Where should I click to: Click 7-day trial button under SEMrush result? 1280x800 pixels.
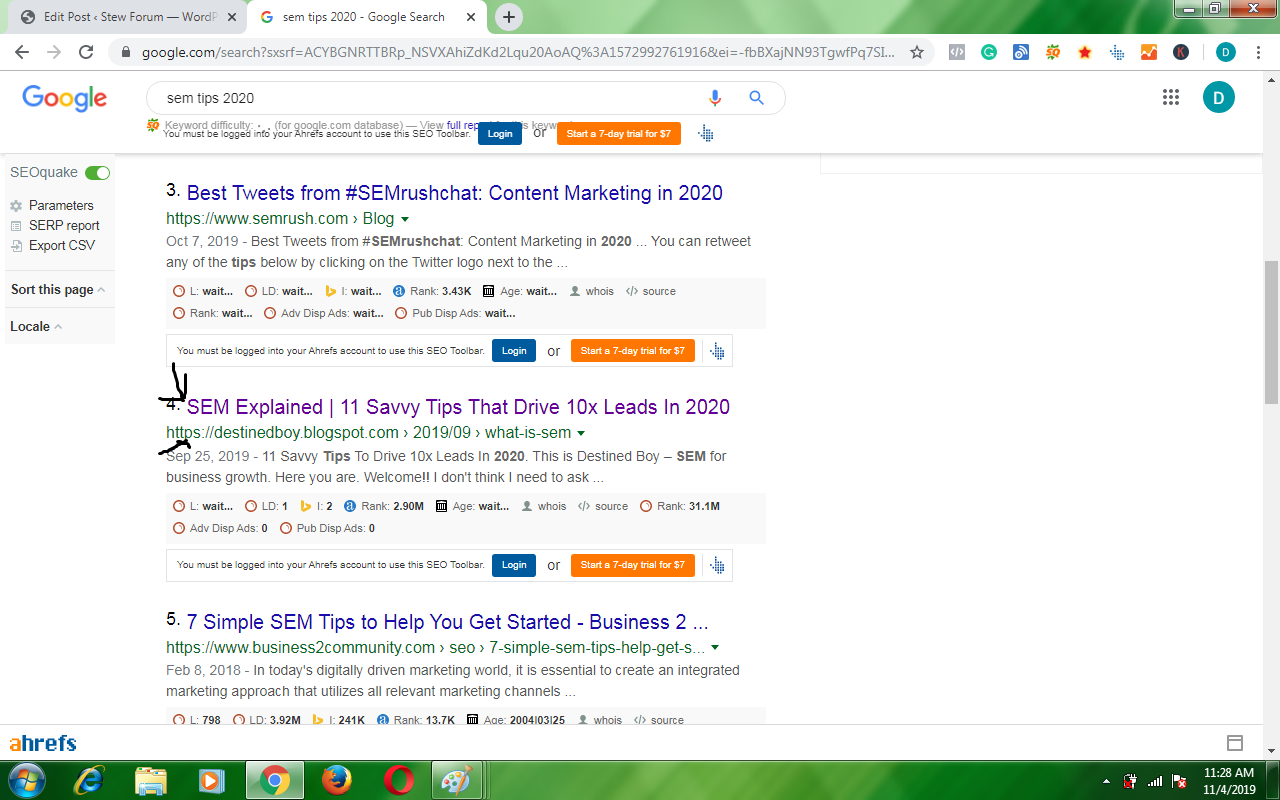(633, 351)
